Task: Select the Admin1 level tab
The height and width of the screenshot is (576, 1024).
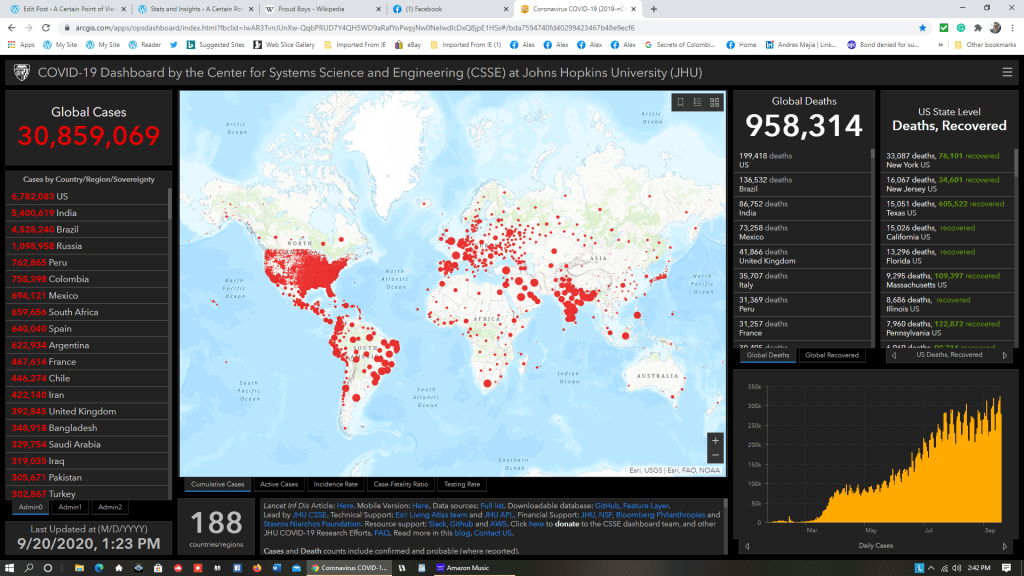Action: click(70, 507)
